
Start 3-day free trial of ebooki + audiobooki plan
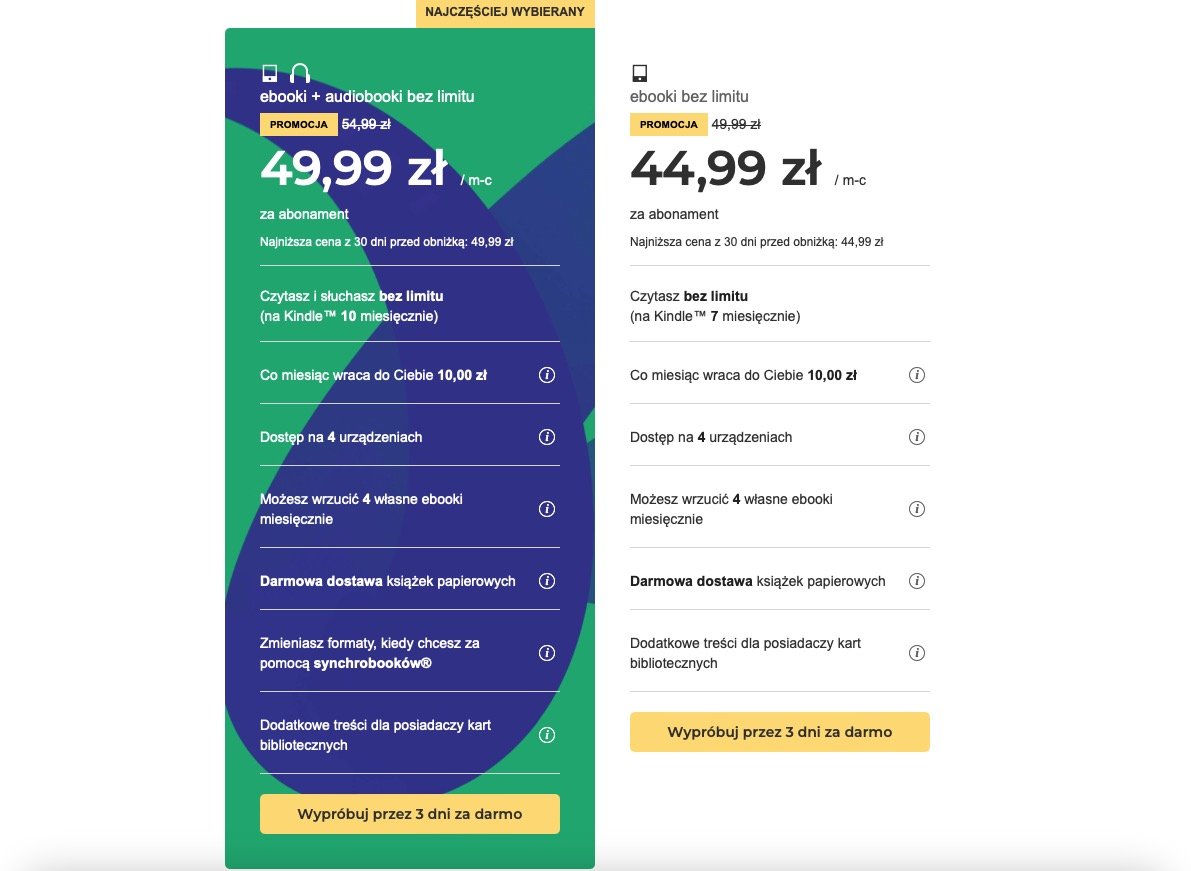(409, 814)
